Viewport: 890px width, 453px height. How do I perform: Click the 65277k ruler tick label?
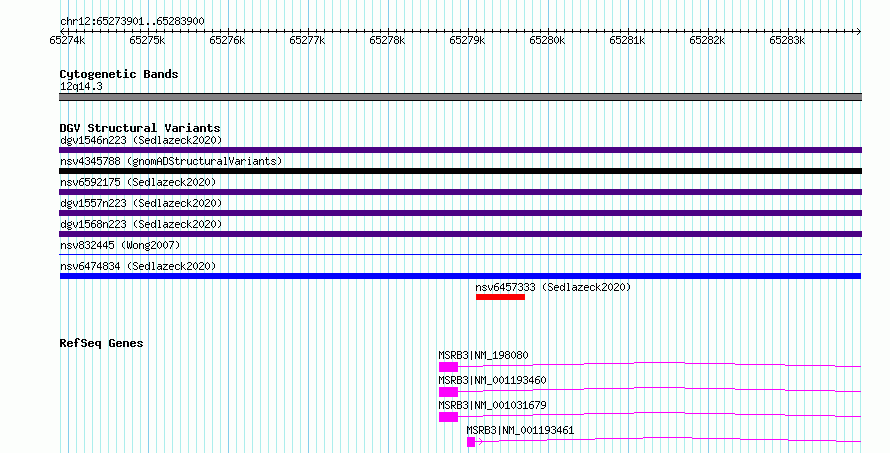click(307, 40)
